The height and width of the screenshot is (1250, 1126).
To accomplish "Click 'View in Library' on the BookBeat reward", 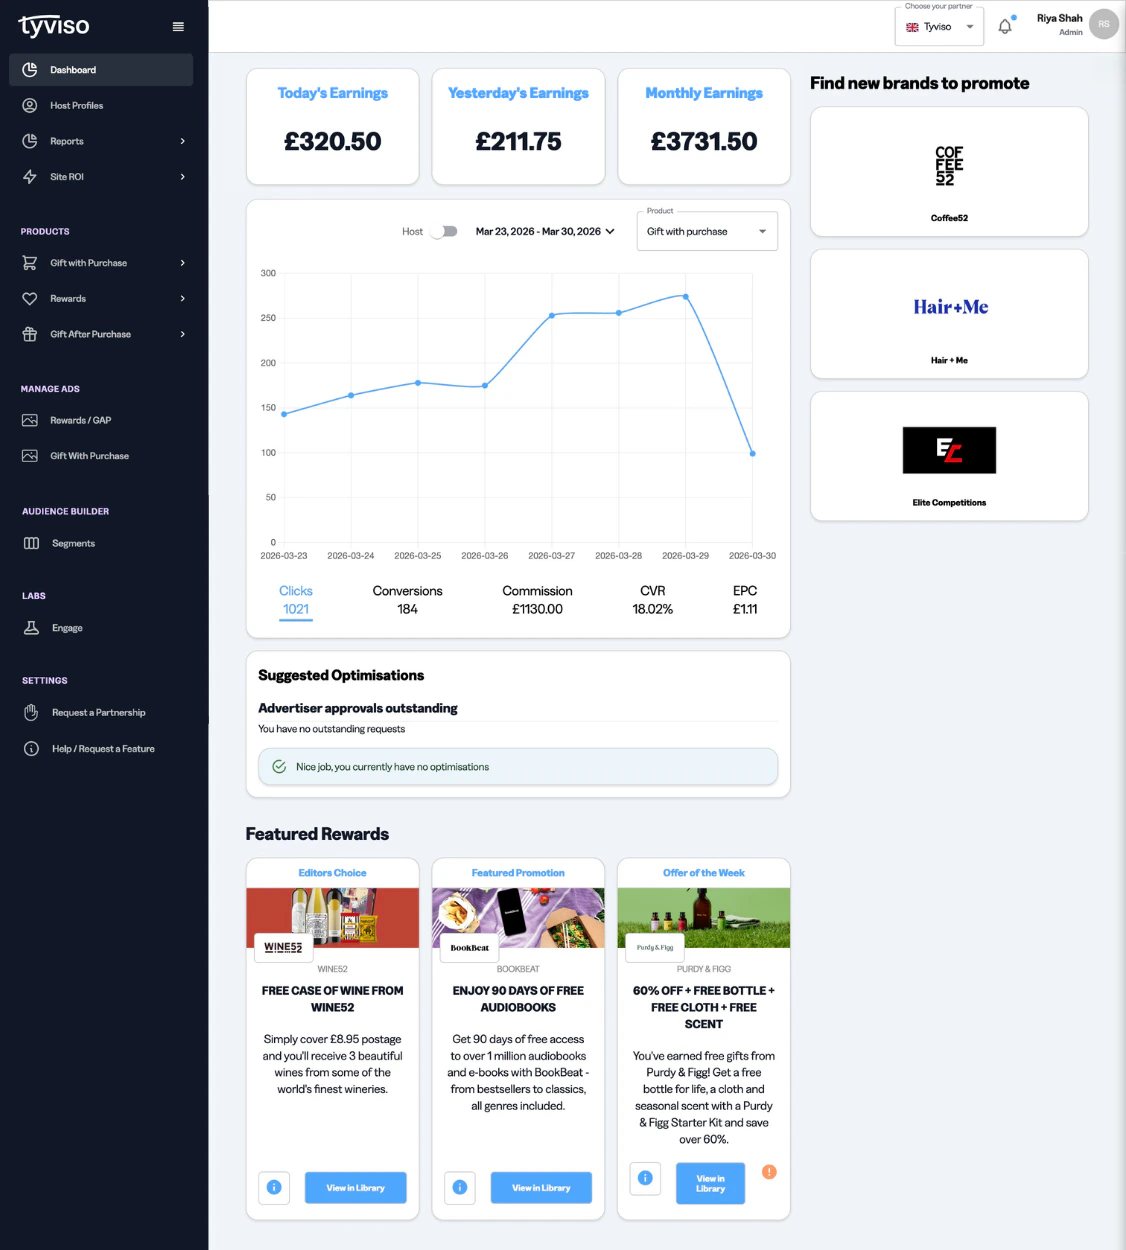I will [x=541, y=1188].
